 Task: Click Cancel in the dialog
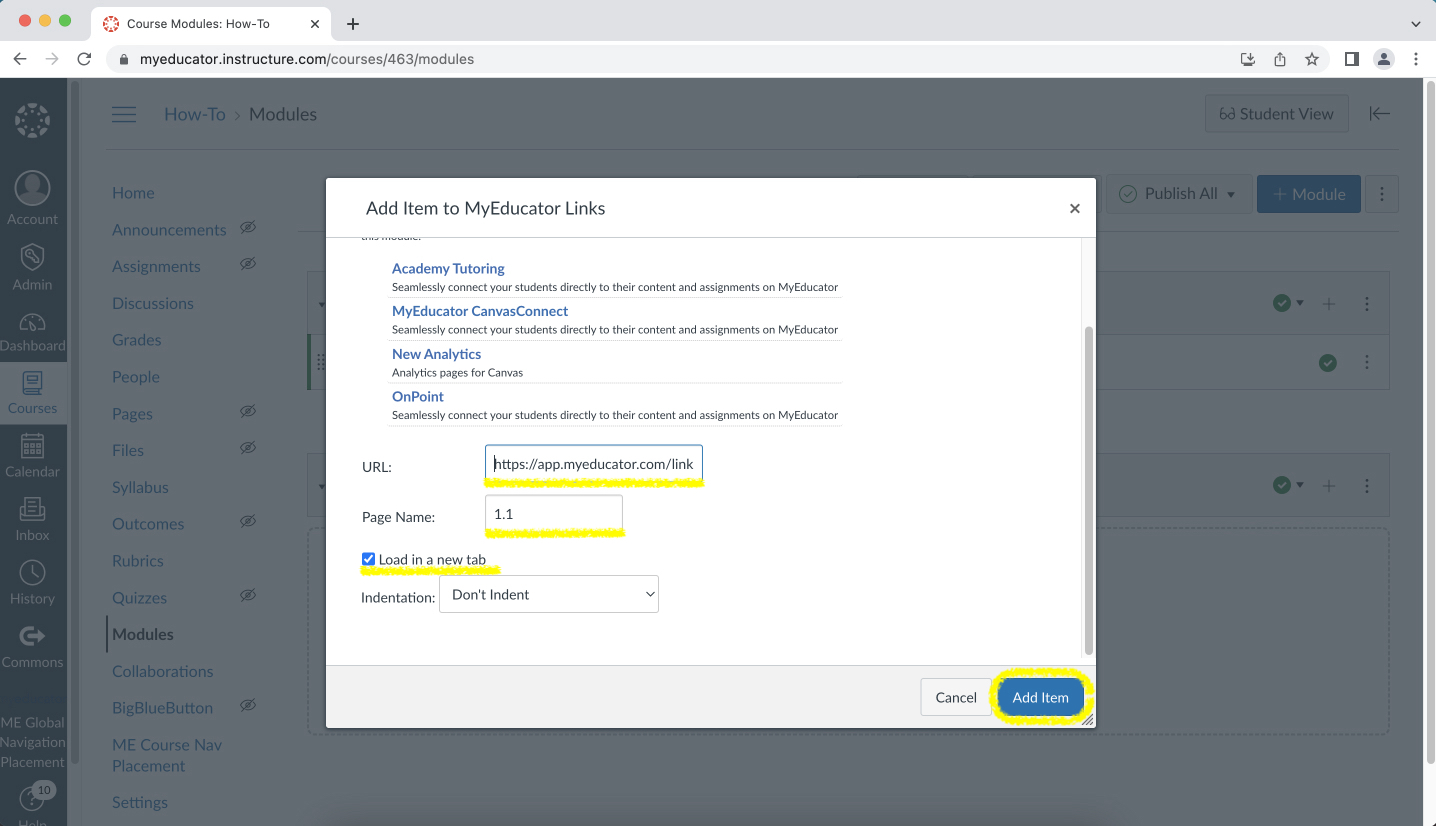click(956, 697)
